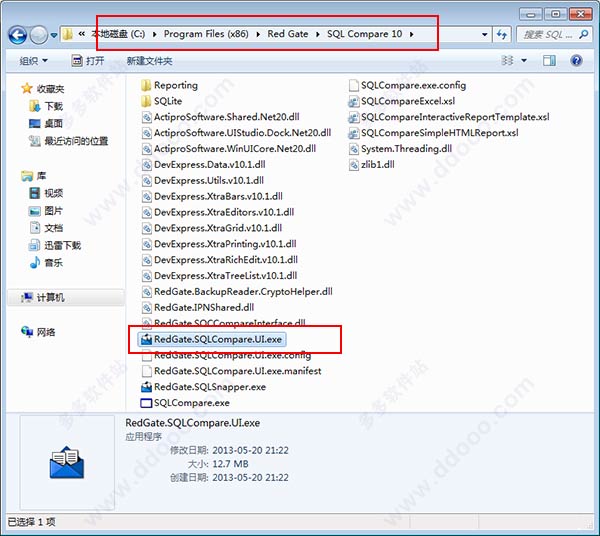
Task: Select DevExpress.XtraBars.v10.1.dll file icon
Action: [x=147, y=197]
